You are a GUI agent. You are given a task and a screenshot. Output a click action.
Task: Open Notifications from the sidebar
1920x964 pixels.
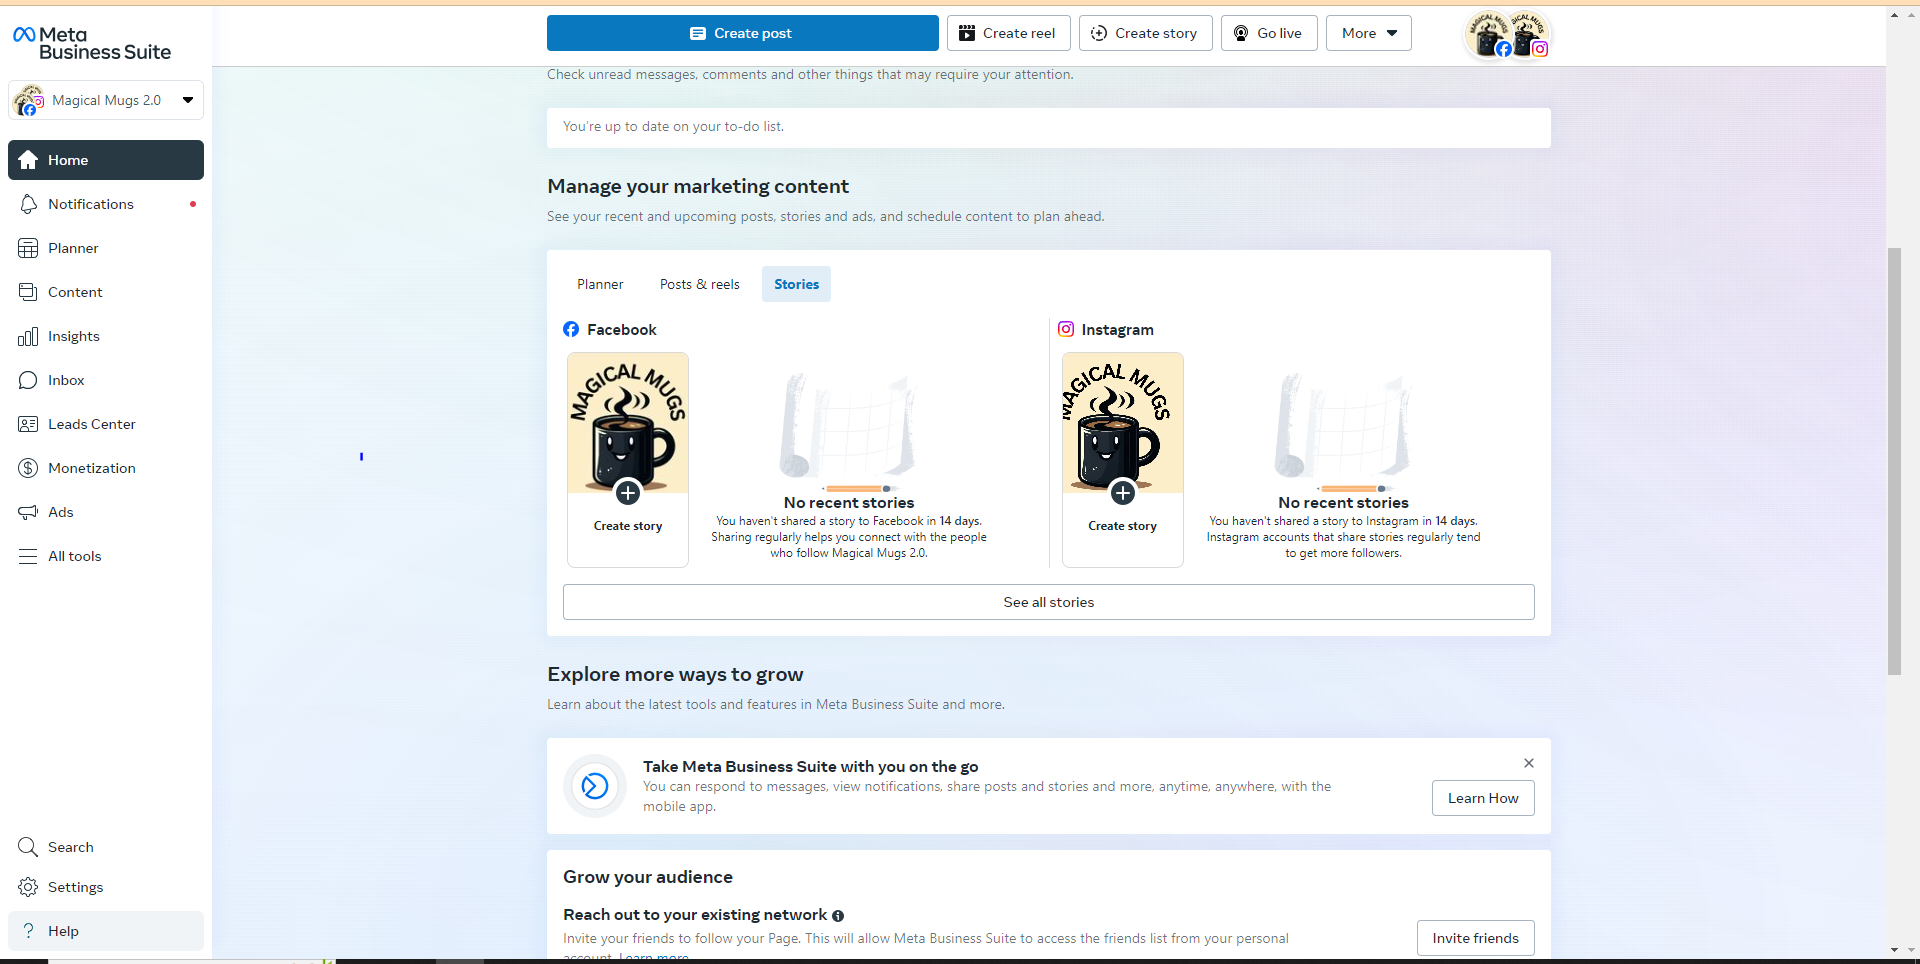coord(106,204)
